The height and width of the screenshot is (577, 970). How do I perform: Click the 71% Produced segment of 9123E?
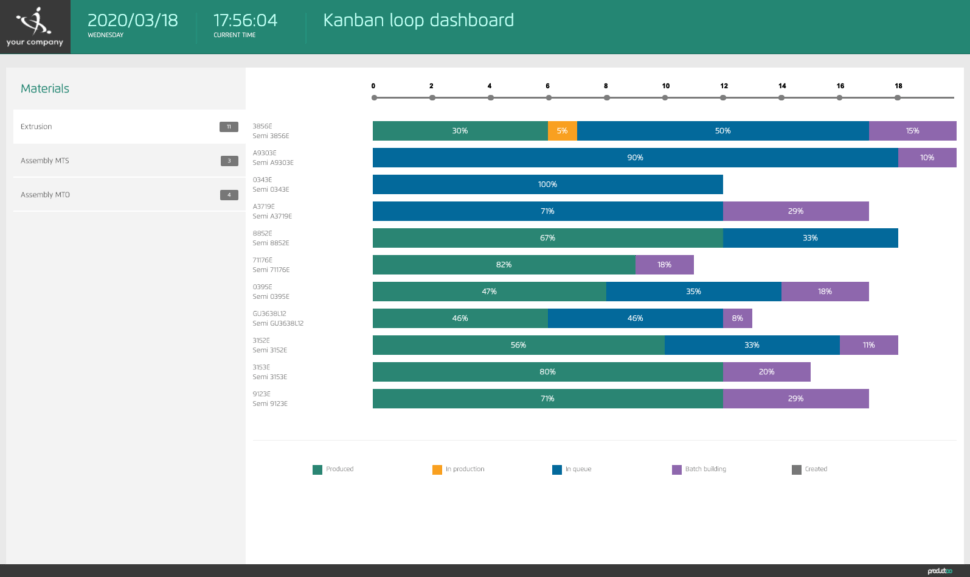(x=547, y=399)
